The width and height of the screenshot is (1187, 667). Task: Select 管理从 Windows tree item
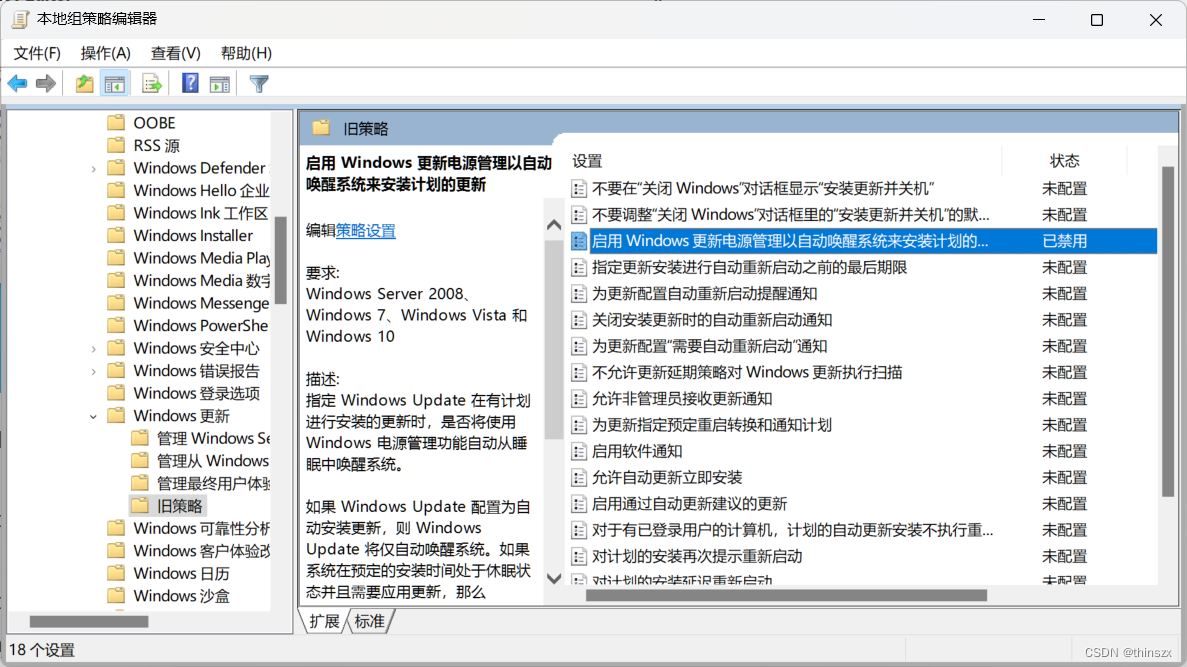click(213, 460)
